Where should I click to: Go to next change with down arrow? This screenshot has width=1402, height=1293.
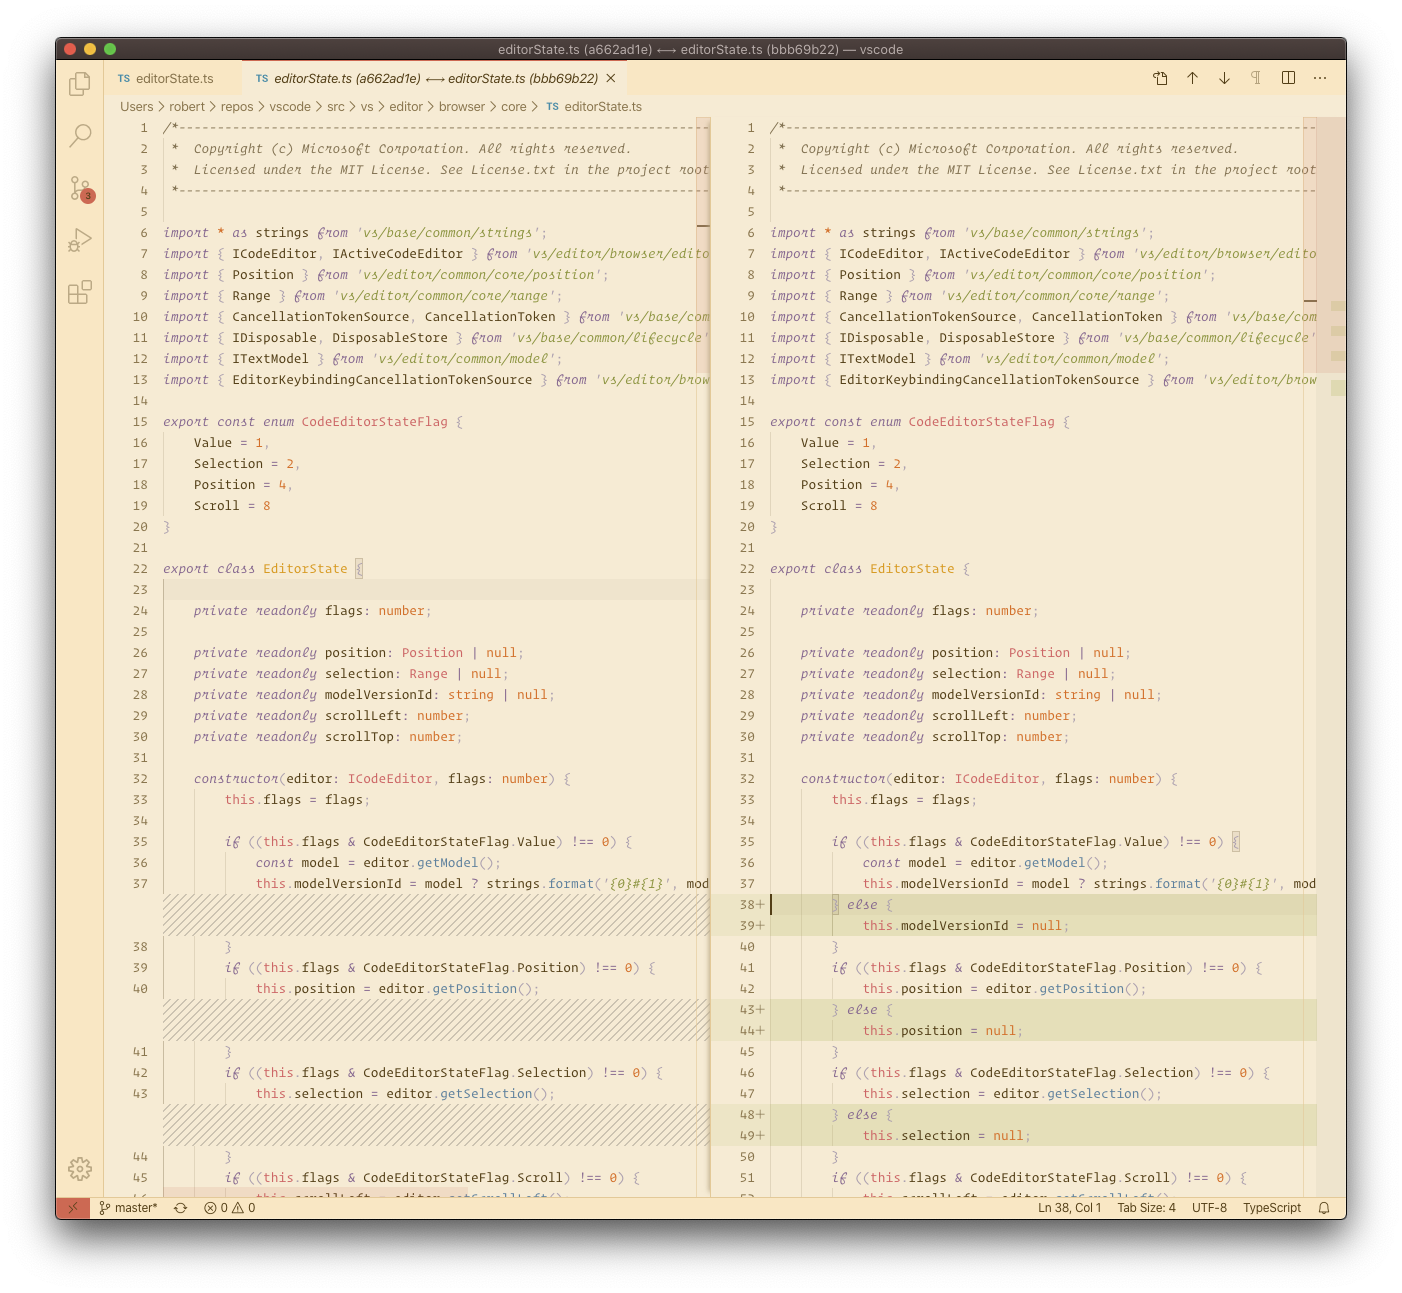click(1224, 78)
